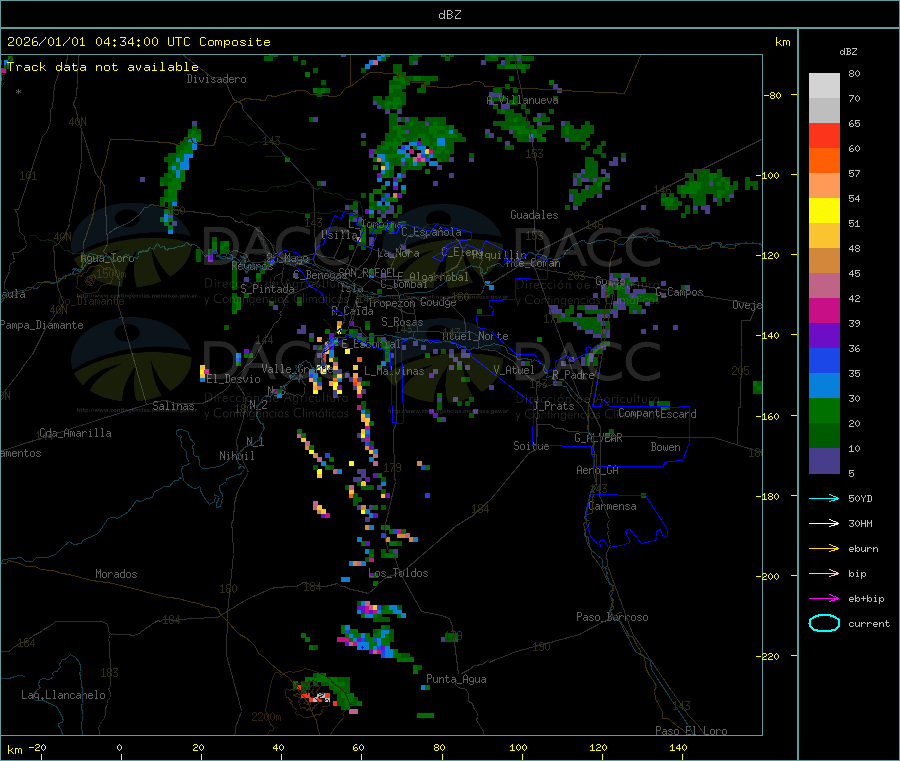Viewport: 900px width, 761px height.
Task: Click the Aero_GA map label
Action: click(598, 470)
